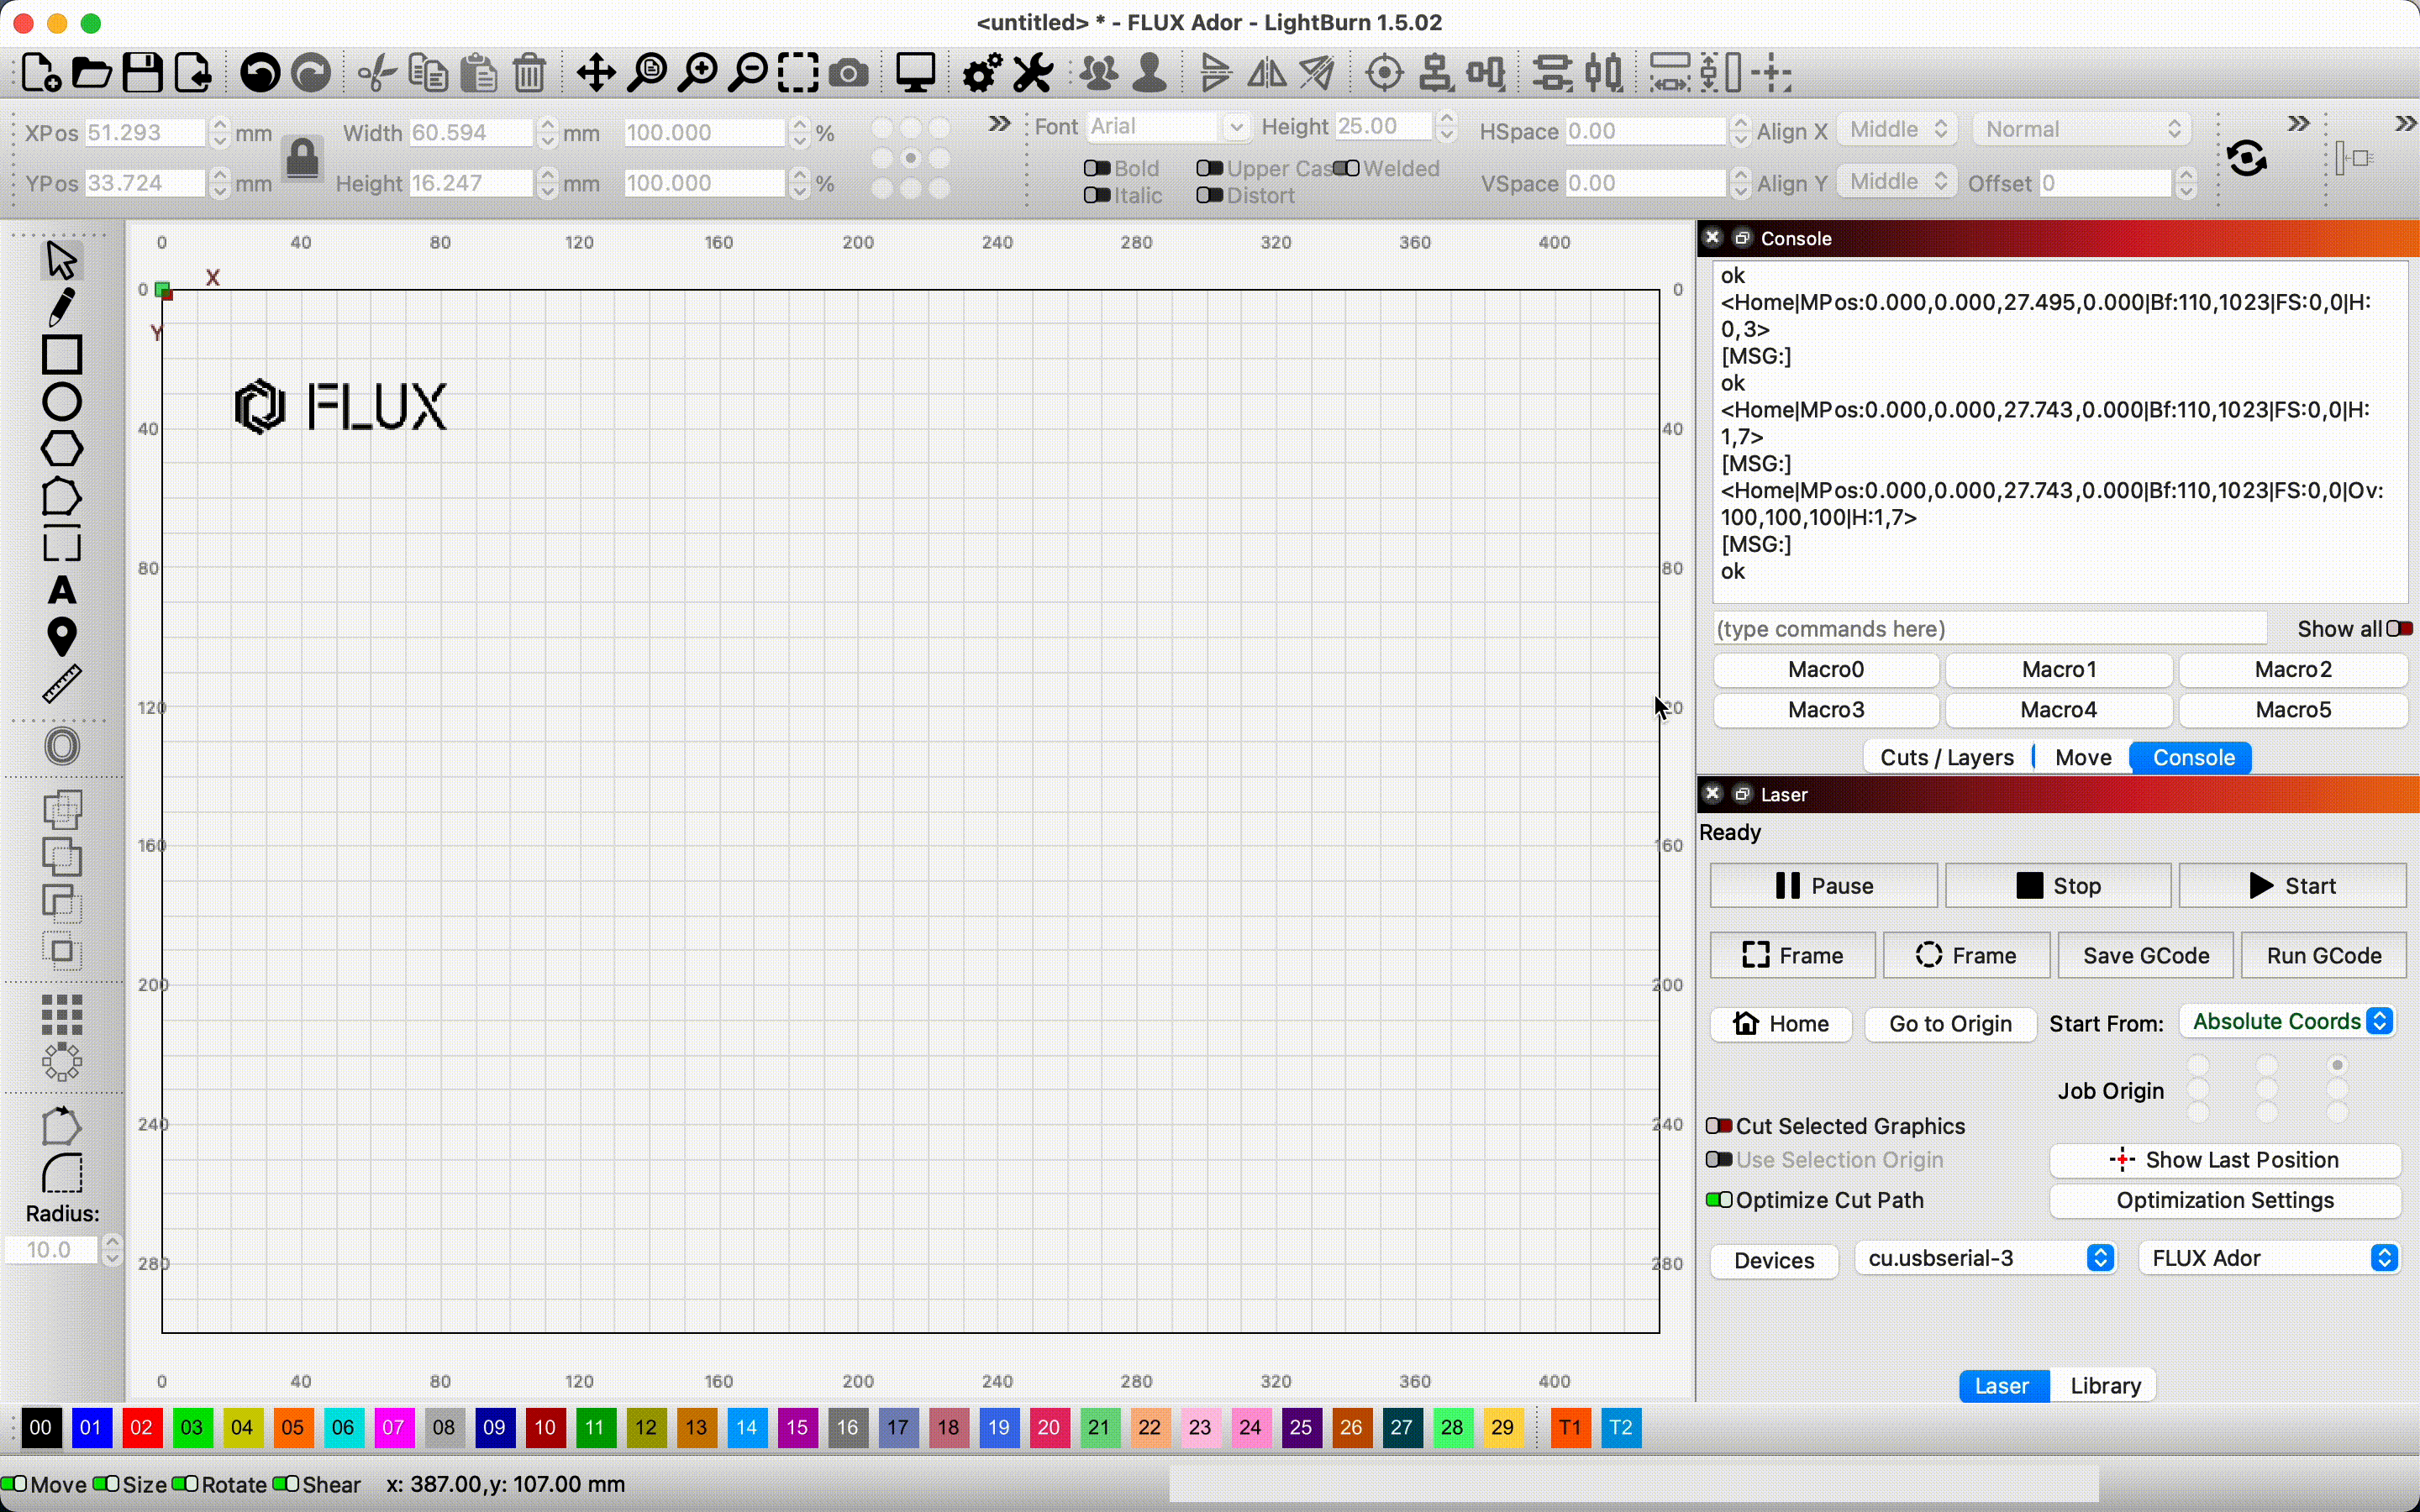This screenshot has height=1512, width=2420.
Task: Select the Draw Lines pencil tool
Action: [x=61, y=307]
